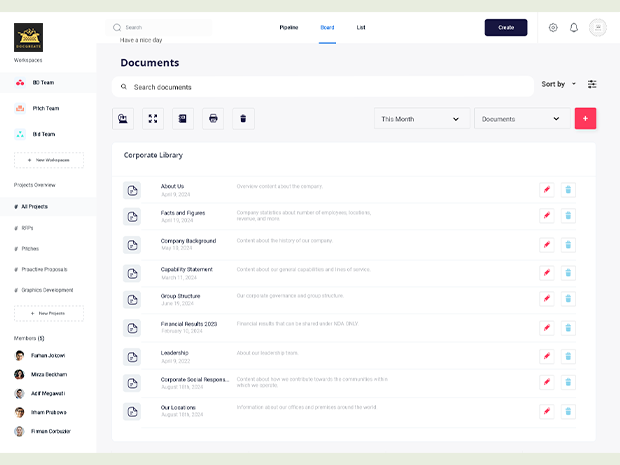The image size is (620, 465).
Task: Open the RFPs project list
Action: coord(24,228)
